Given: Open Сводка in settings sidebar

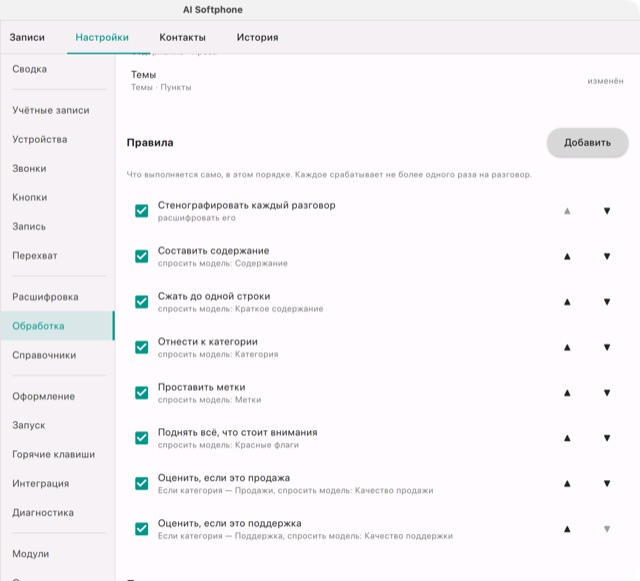Looking at the screenshot, I should pos(57,69).
